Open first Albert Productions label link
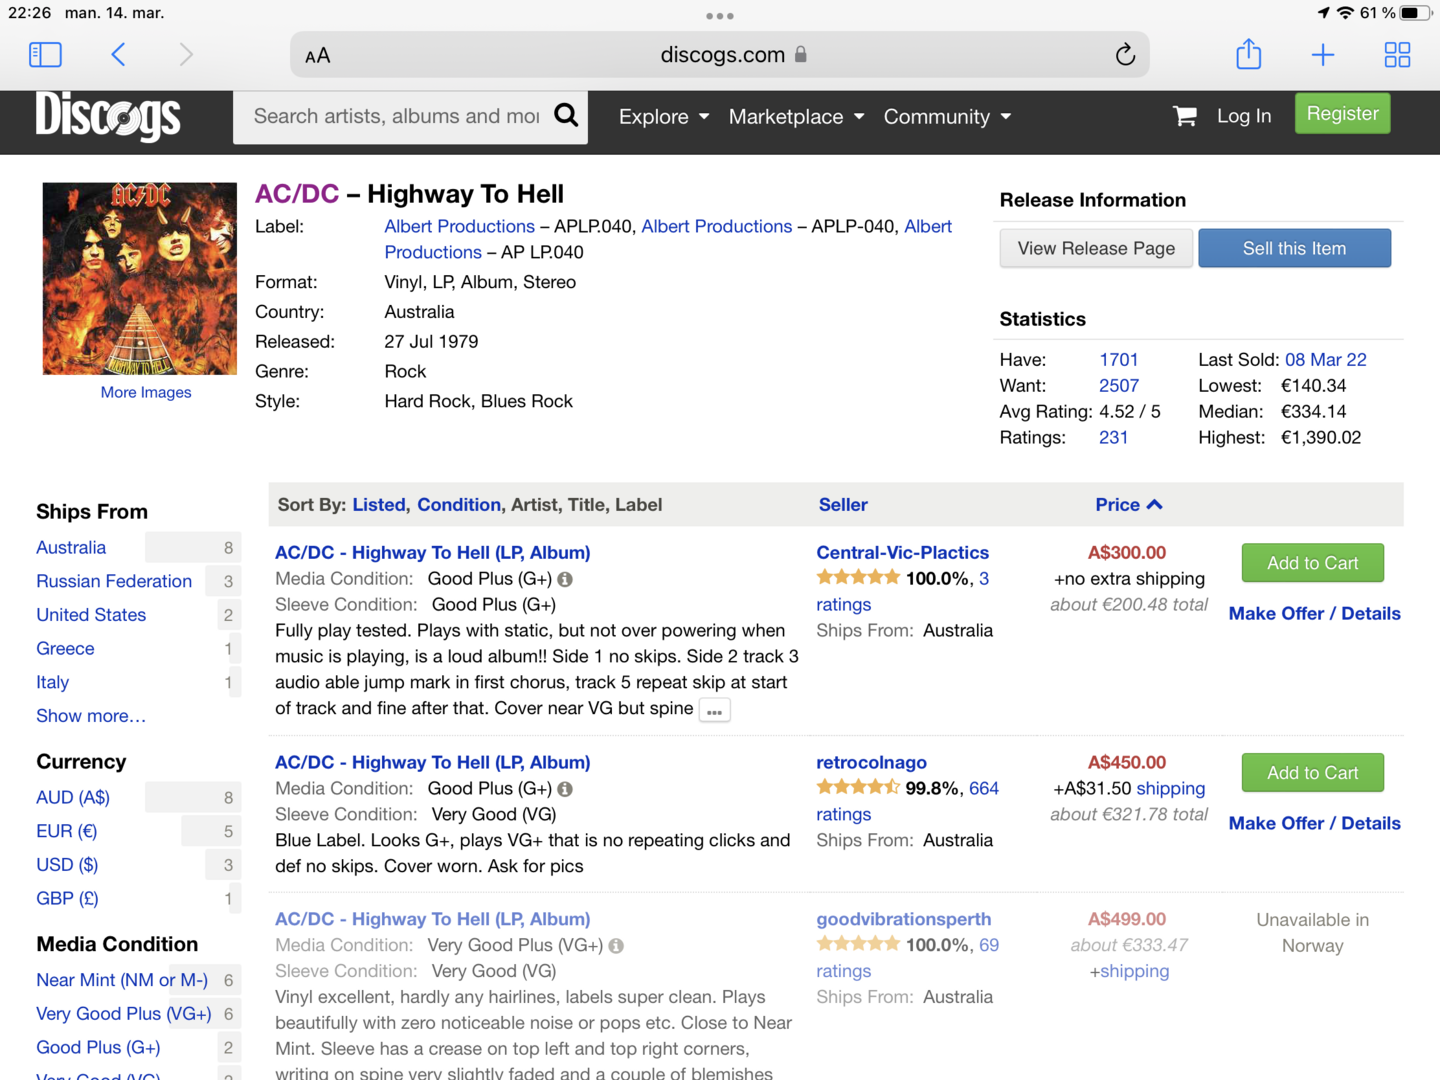Image resolution: width=1440 pixels, height=1080 pixels. (x=460, y=227)
